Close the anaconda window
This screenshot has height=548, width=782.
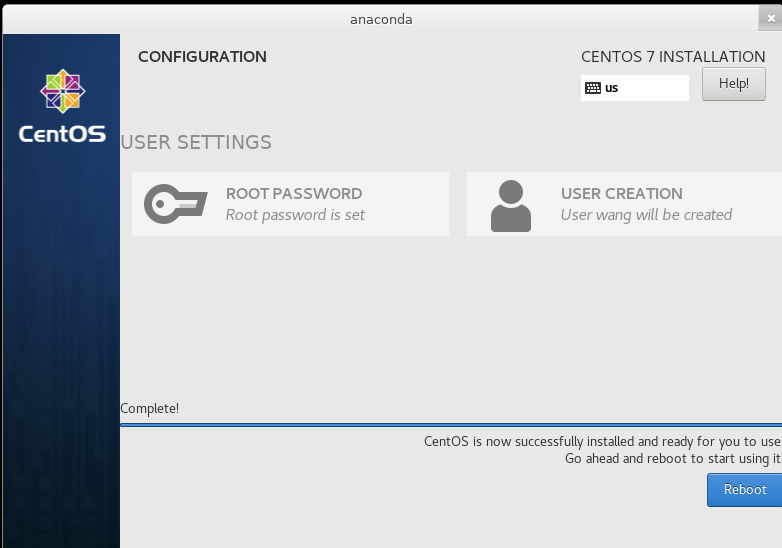771,18
